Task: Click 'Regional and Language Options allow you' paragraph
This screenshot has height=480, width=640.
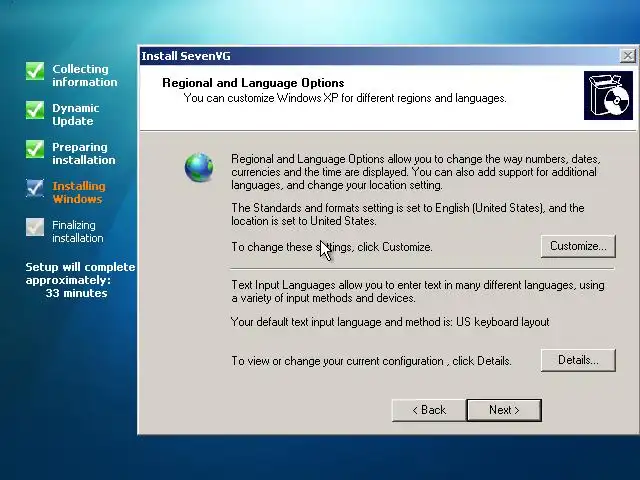Action: point(416,172)
